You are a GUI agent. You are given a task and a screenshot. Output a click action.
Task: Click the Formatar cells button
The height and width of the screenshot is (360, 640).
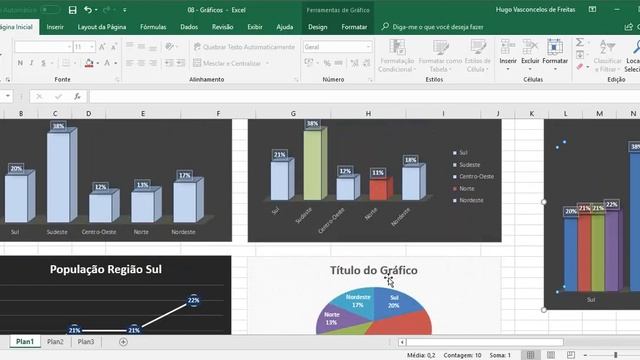coord(555,56)
